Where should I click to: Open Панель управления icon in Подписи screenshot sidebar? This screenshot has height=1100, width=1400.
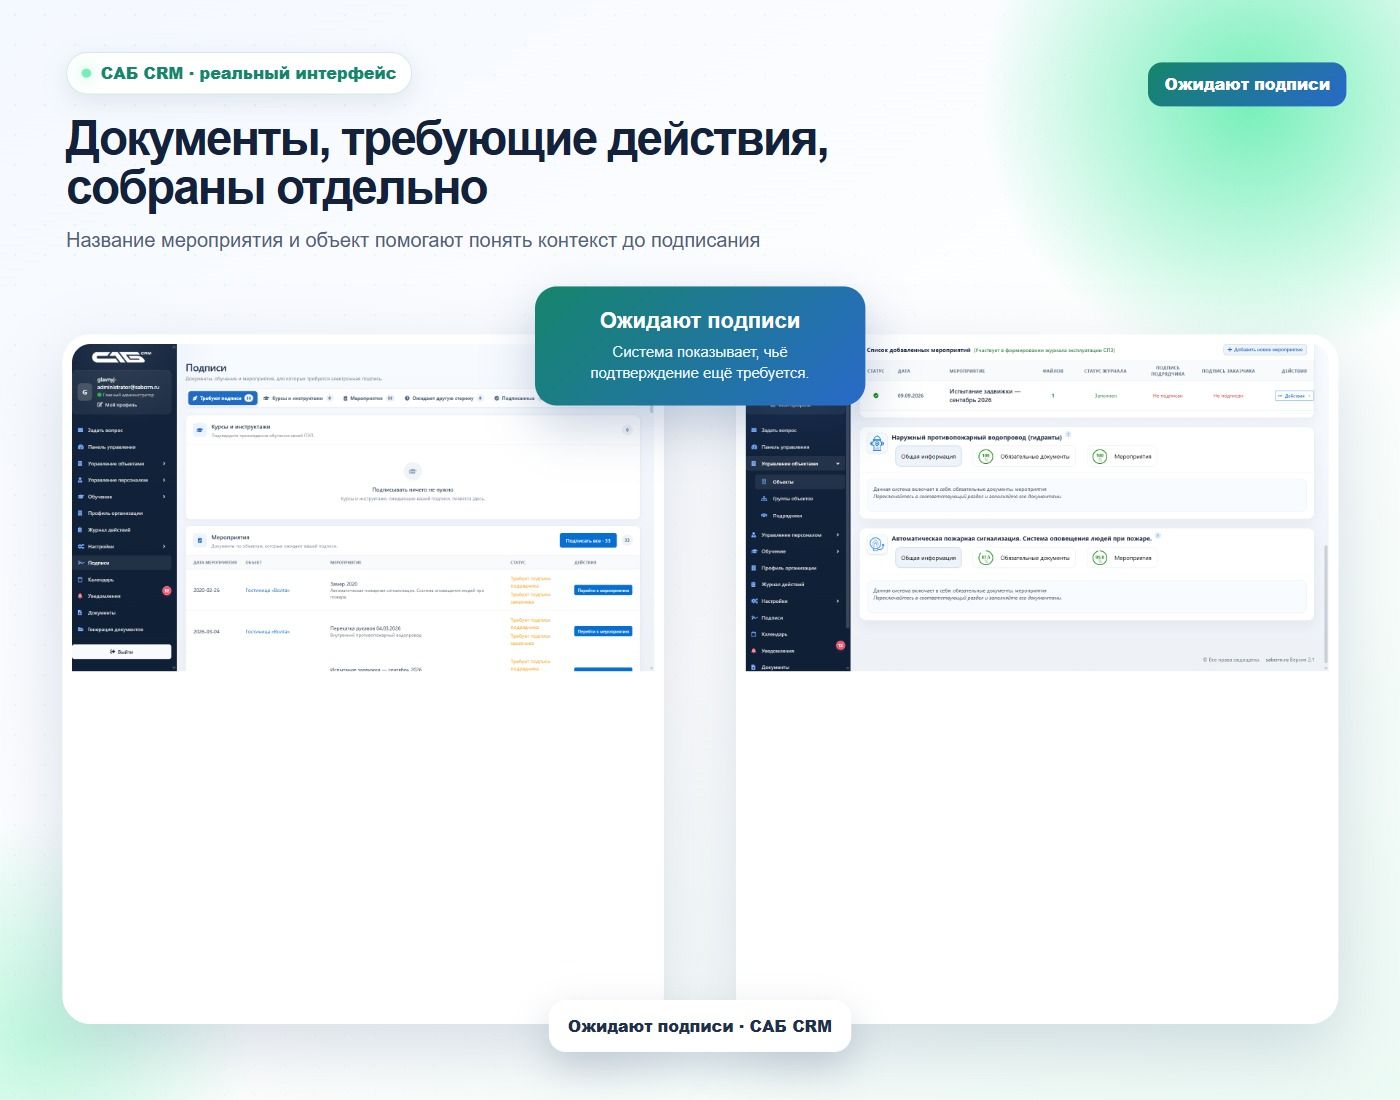(81, 447)
